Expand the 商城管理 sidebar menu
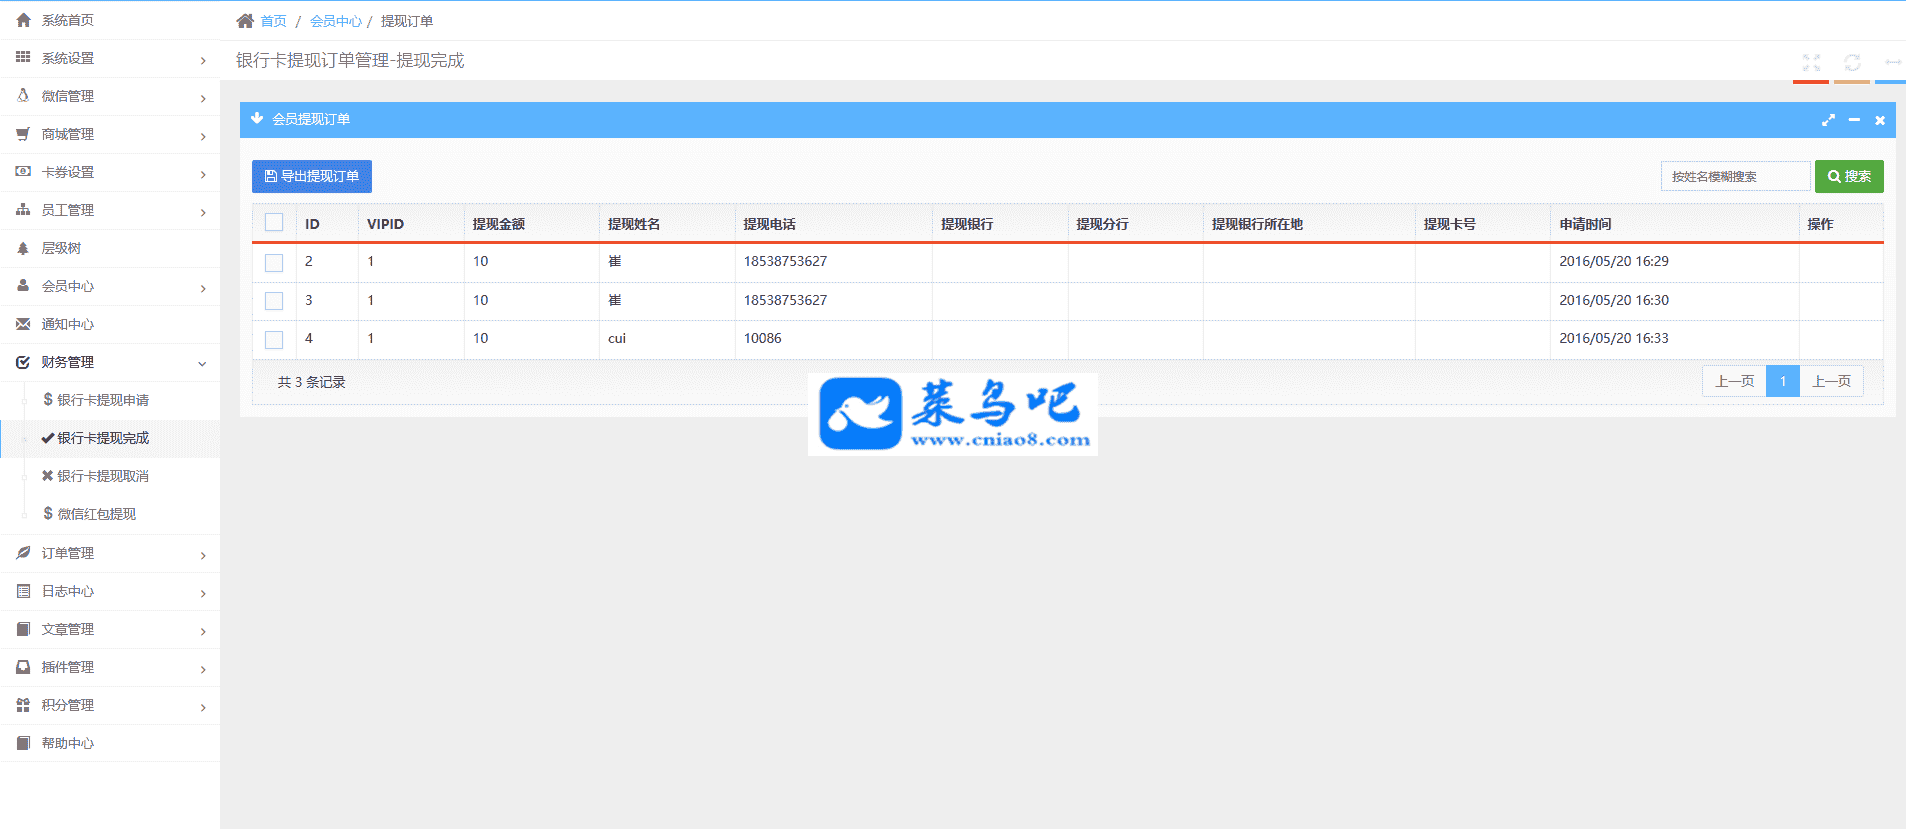 (x=110, y=135)
